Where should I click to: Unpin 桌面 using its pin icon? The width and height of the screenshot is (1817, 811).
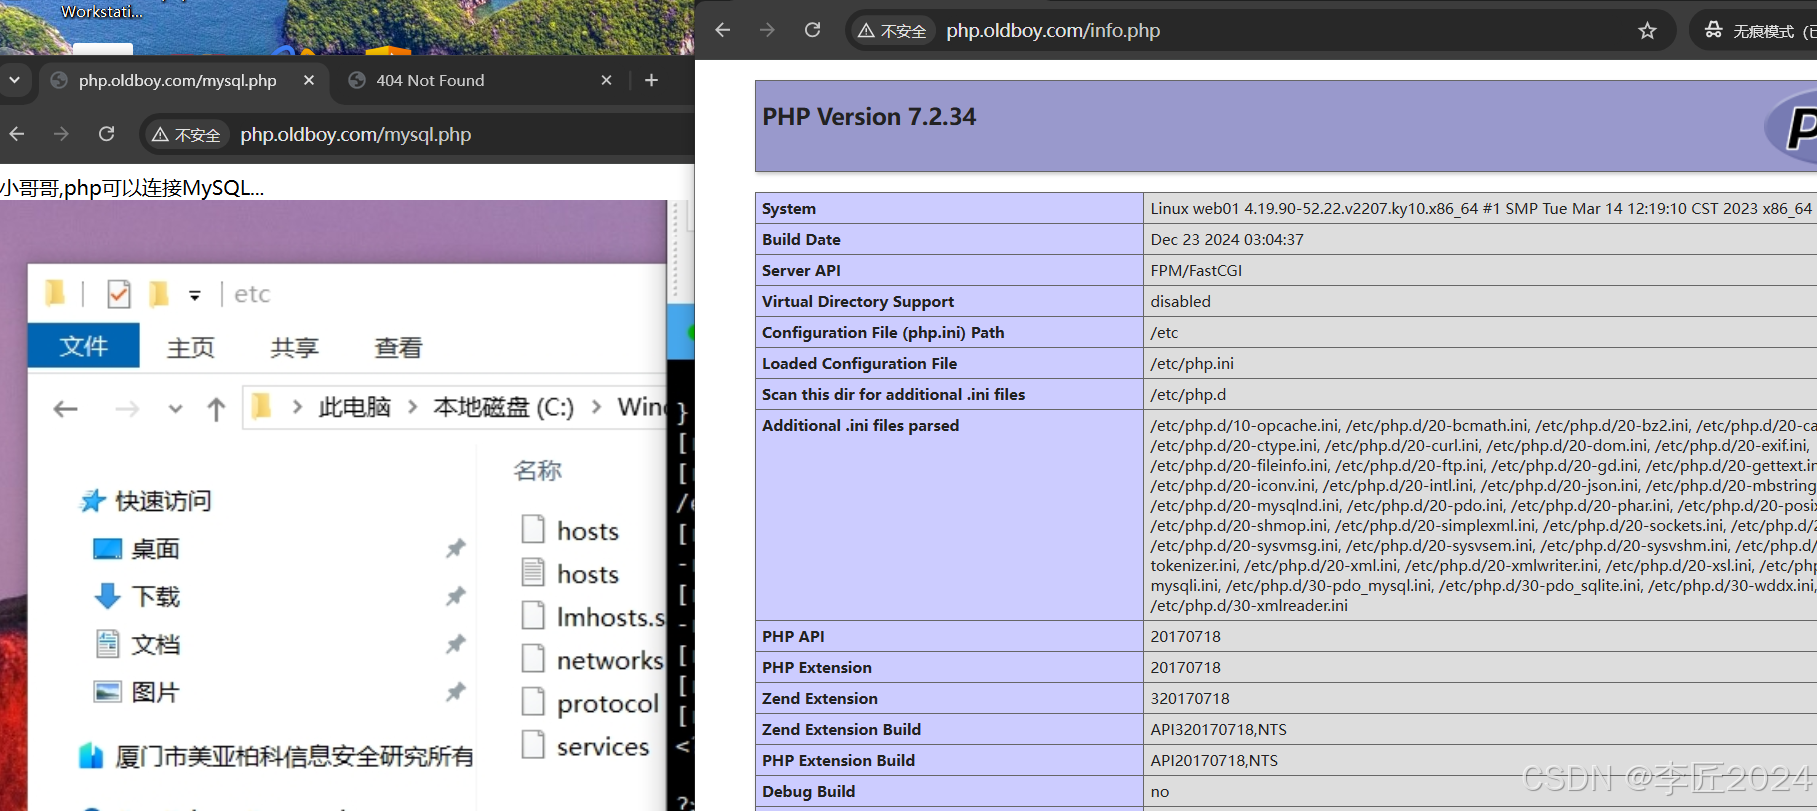[456, 548]
